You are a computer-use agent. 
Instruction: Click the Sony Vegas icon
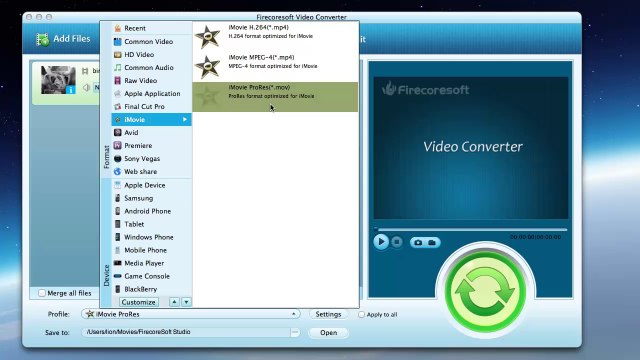[x=118, y=158]
